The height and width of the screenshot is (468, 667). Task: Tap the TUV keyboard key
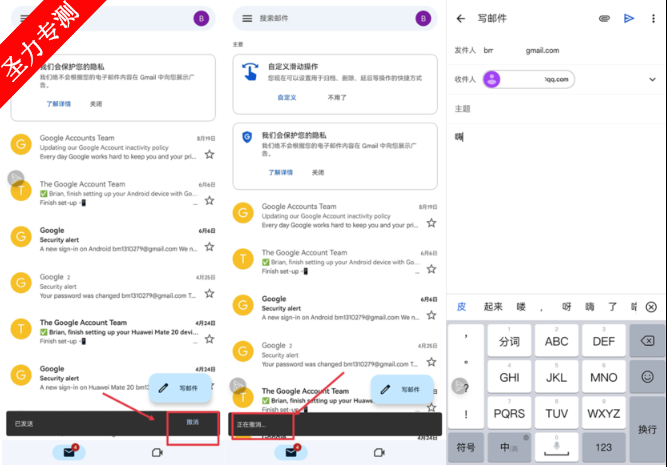[x=556, y=413]
